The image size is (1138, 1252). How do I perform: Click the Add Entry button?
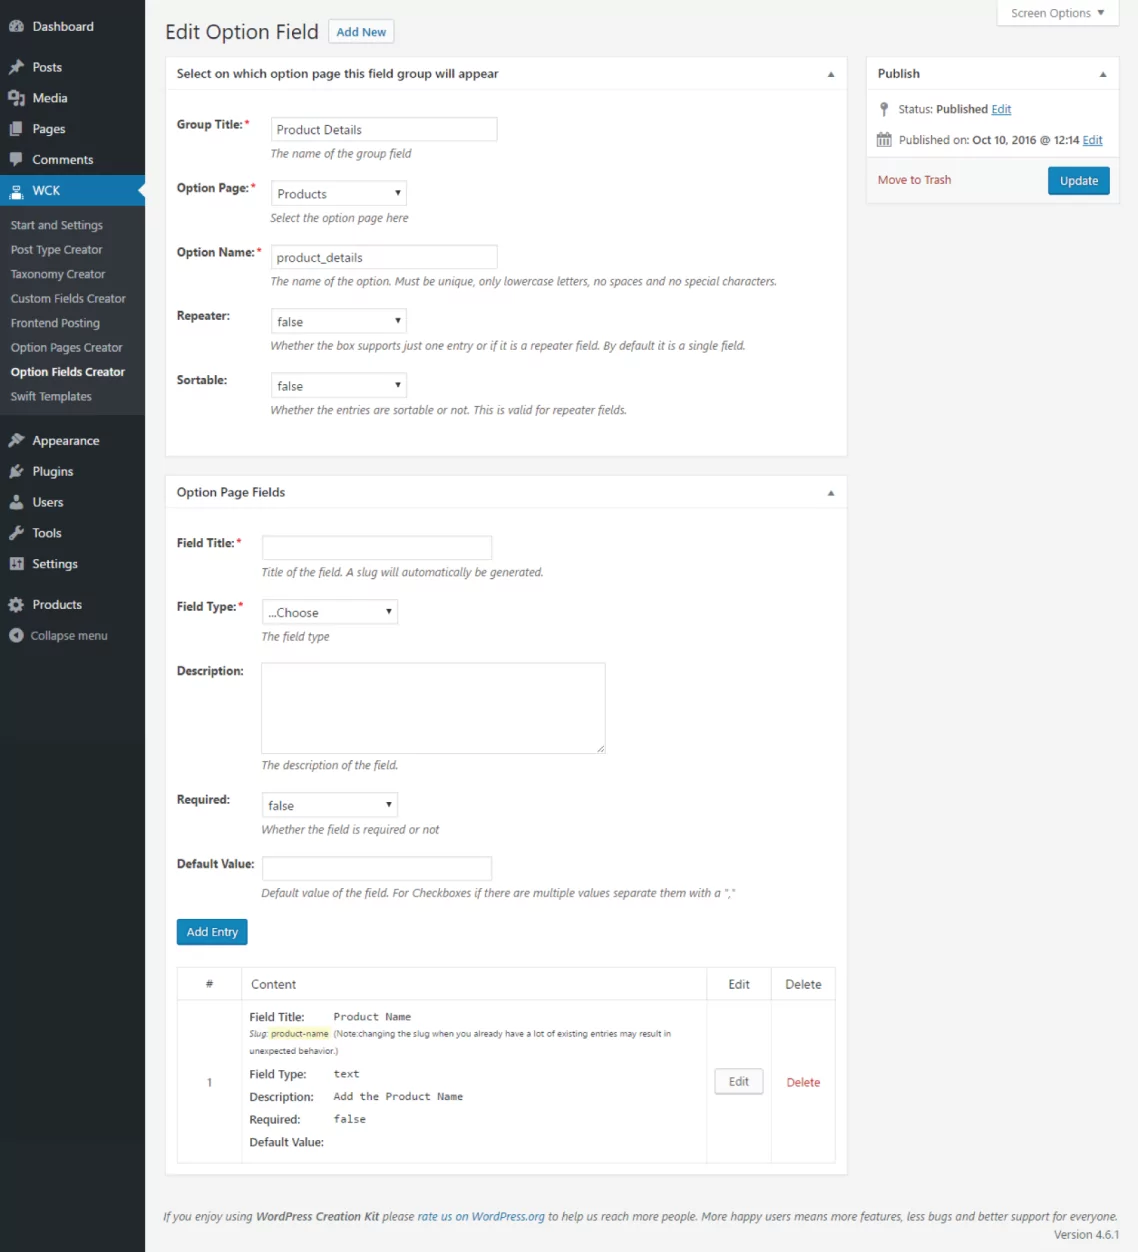click(x=212, y=932)
